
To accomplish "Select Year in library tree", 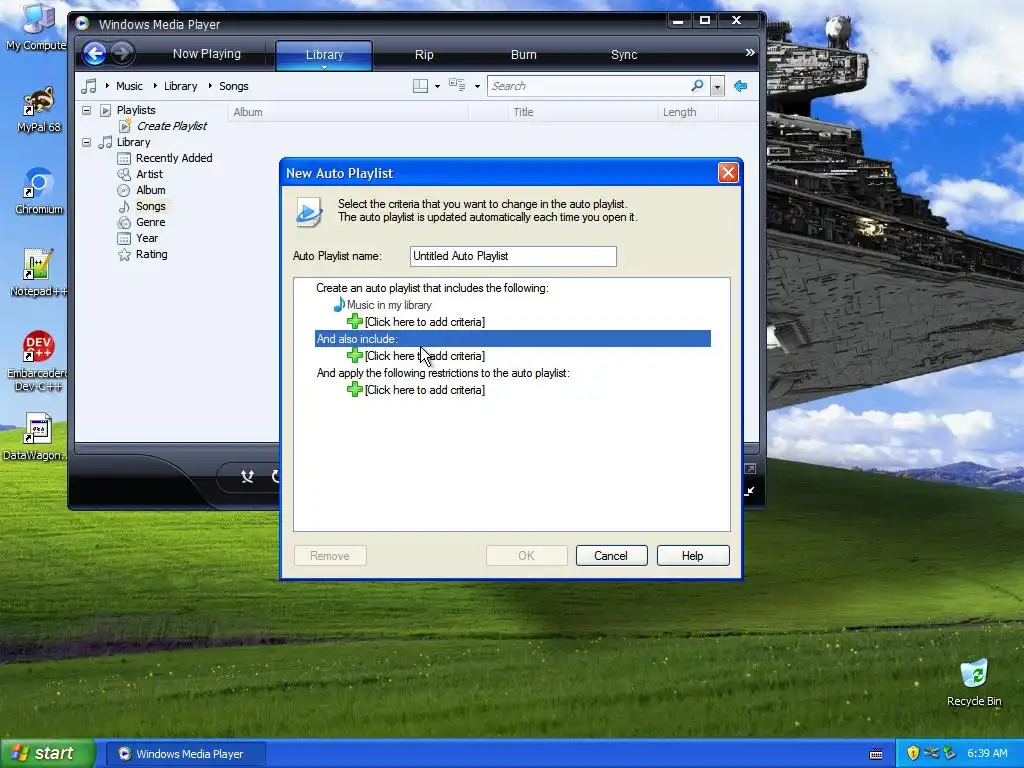I will coord(147,238).
